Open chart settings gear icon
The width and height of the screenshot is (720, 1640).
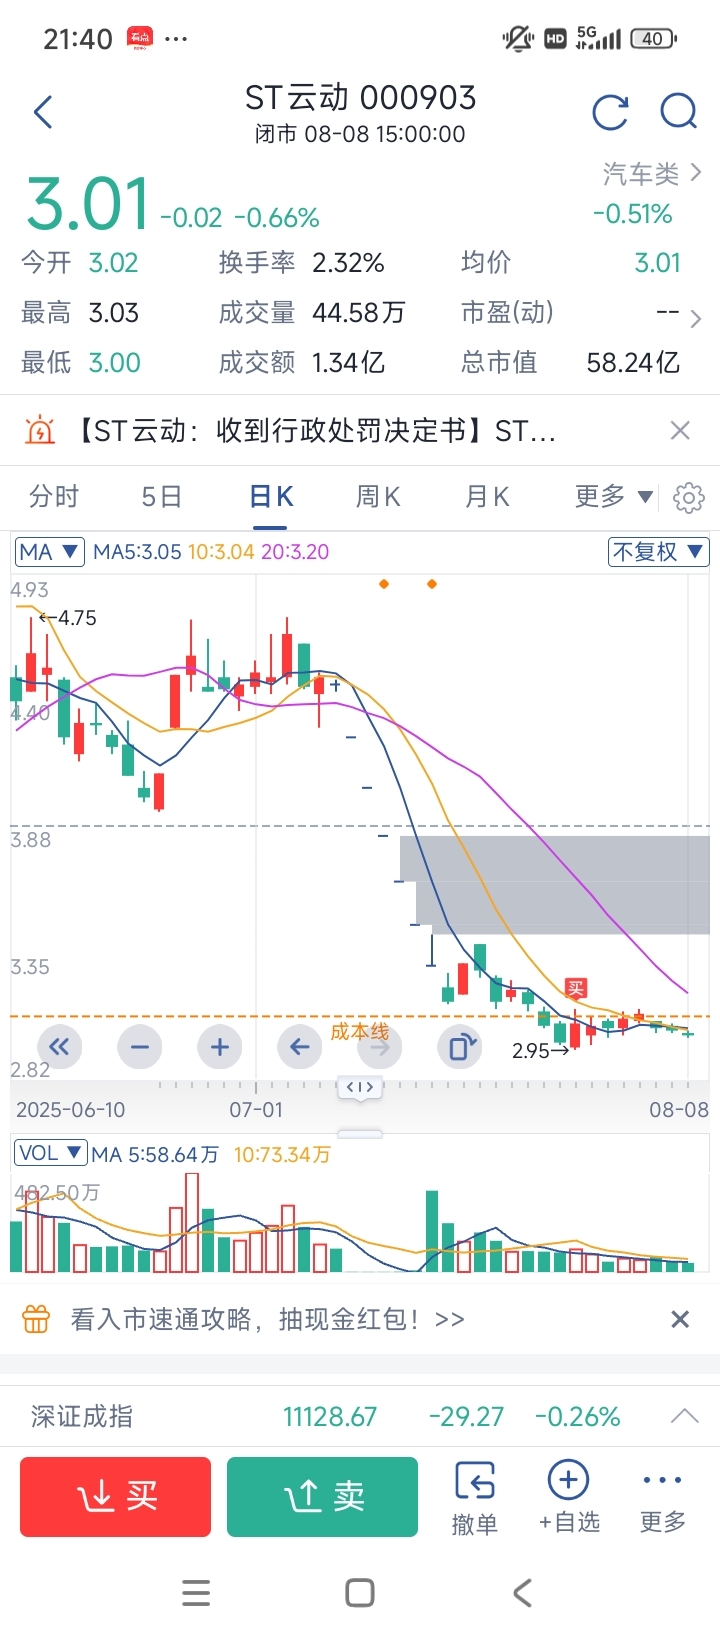689,497
